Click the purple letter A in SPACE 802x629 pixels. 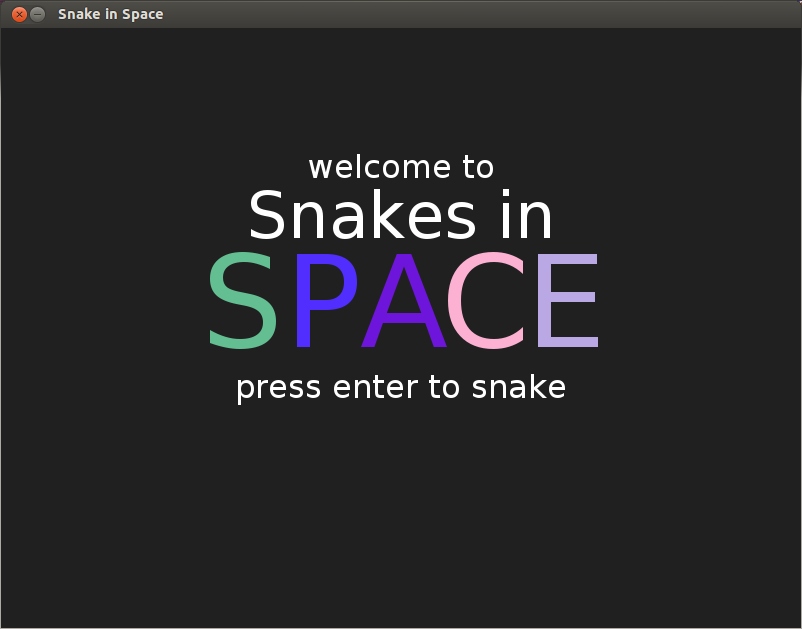(x=404, y=301)
